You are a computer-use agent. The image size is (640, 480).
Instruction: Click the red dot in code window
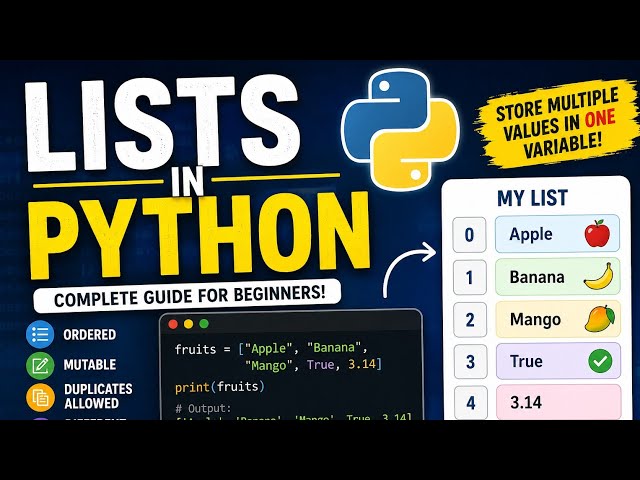click(173, 324)
